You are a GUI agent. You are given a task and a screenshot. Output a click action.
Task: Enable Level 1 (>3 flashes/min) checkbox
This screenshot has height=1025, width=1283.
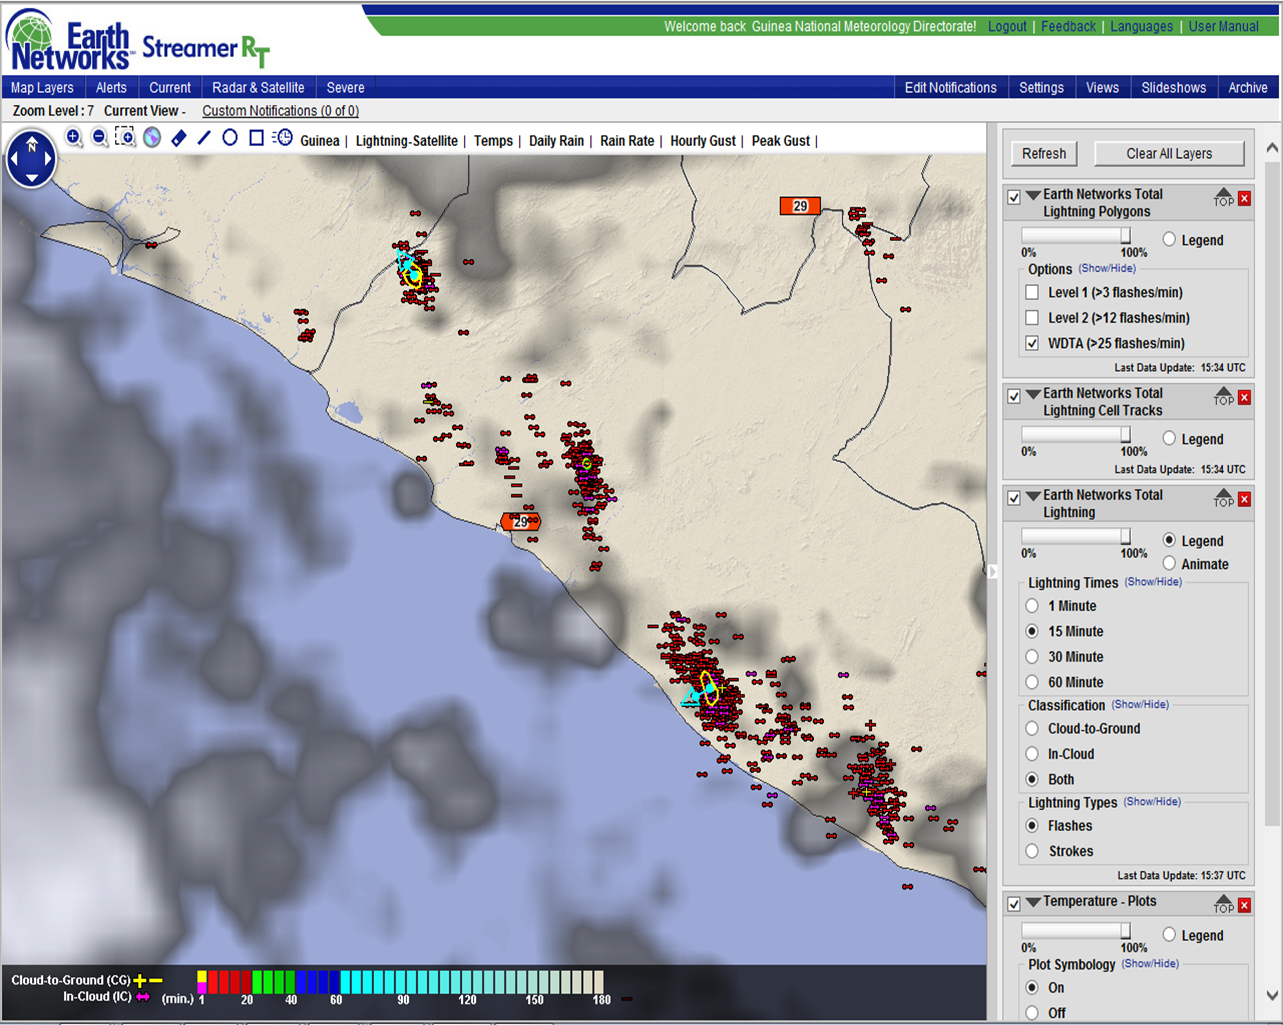point(1032,293)
